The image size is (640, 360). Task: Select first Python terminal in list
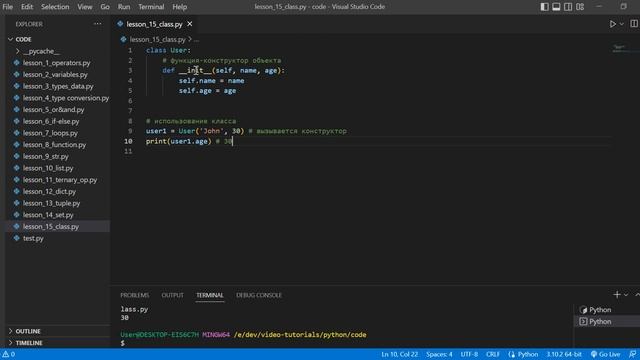(x=596, y=310)
